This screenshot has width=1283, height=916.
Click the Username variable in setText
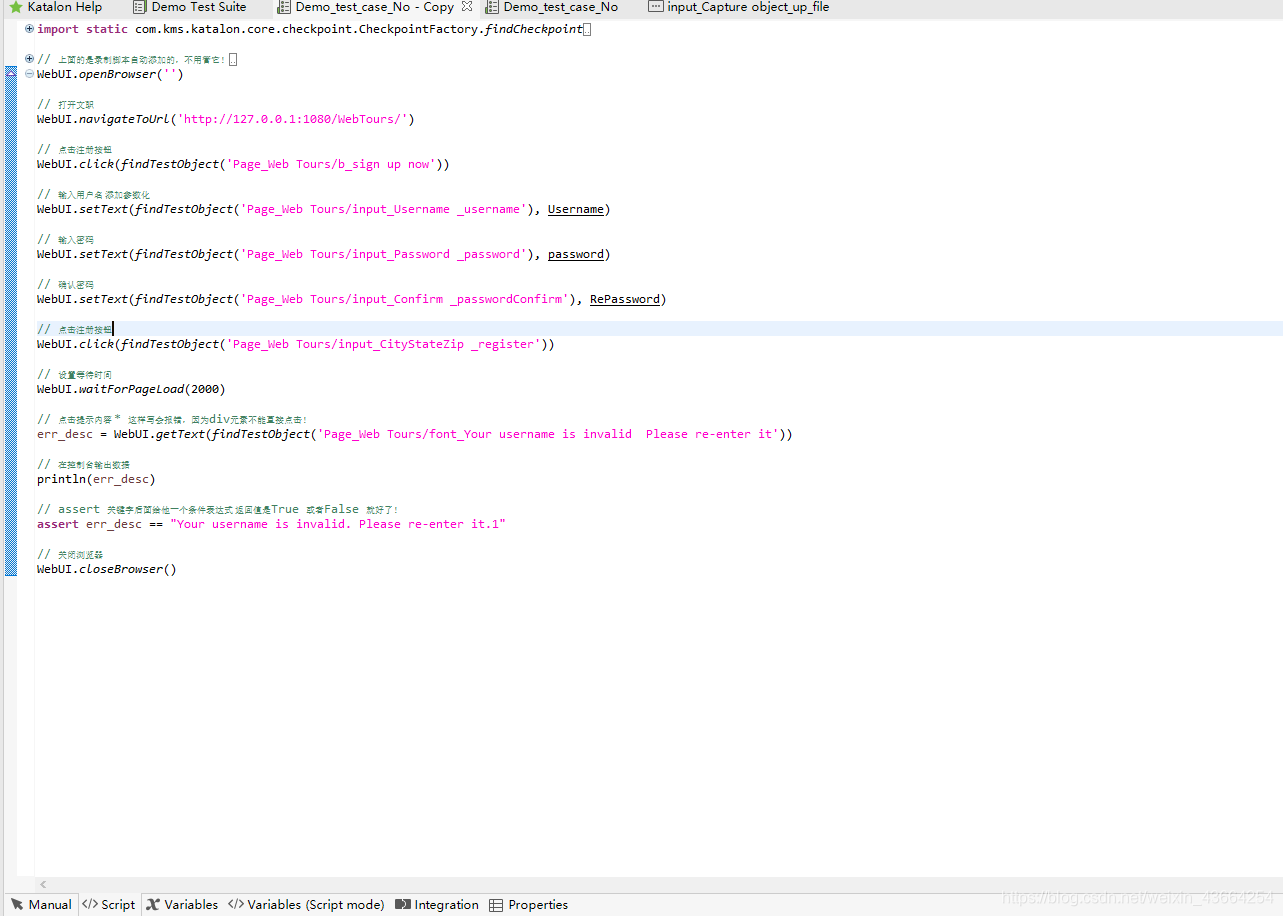point(576,209)
